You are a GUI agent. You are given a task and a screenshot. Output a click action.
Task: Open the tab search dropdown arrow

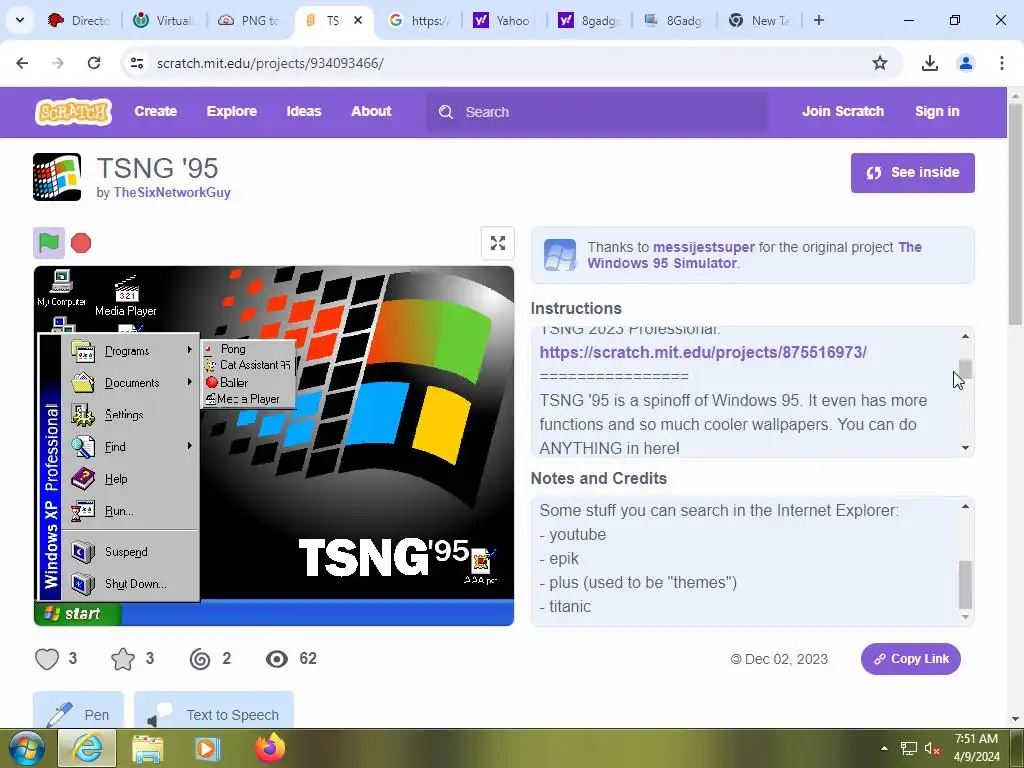coord(20,20)
